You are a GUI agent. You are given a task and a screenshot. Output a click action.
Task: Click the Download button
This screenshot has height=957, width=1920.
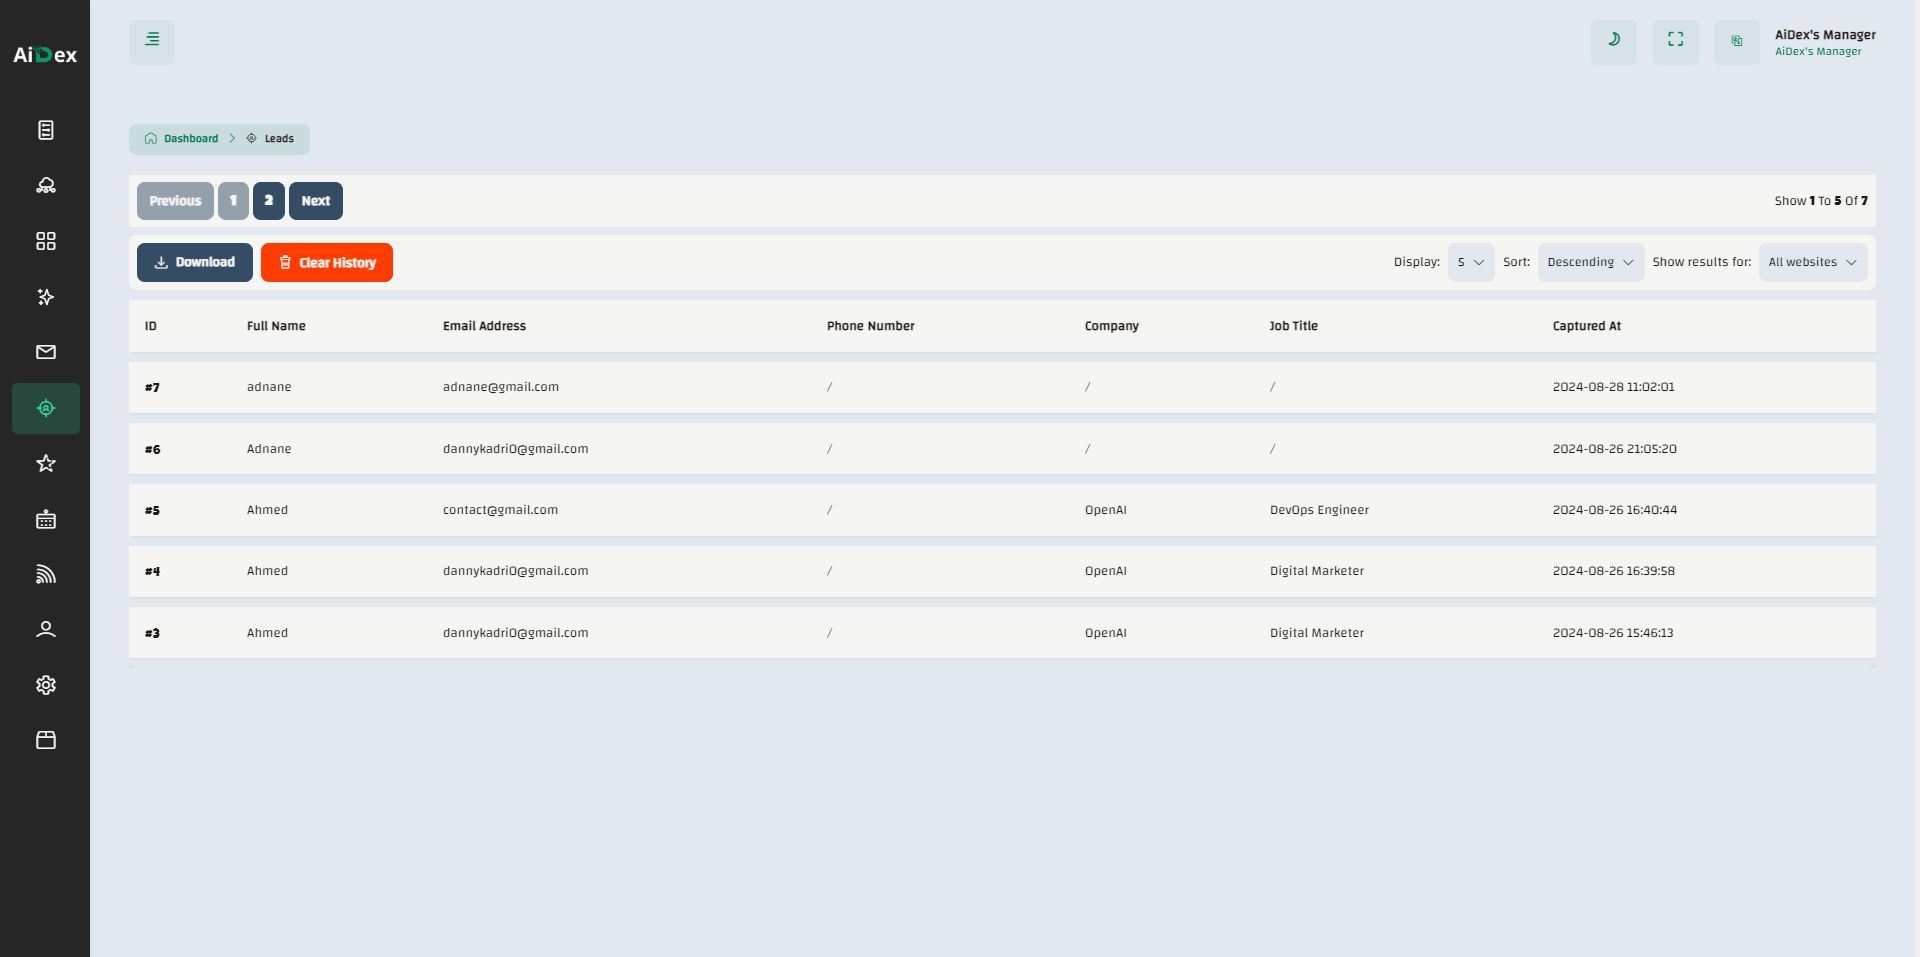tap(195, 262)
